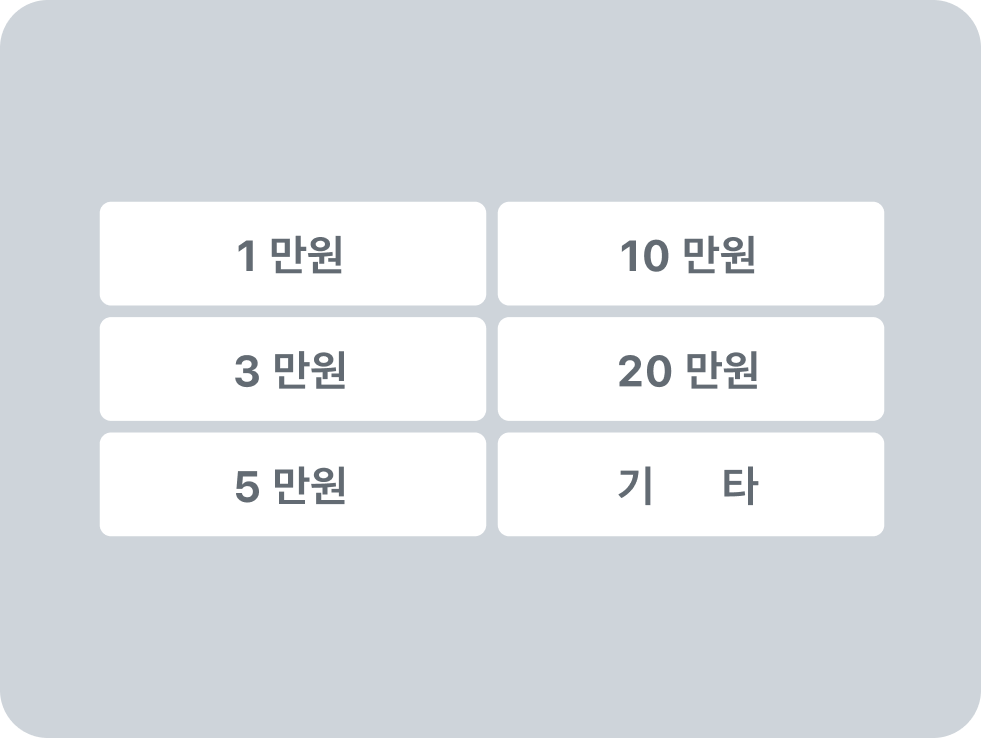Select the top button in the right column
The width and height of the screenshot is (981, 738).
coord(690,253)
